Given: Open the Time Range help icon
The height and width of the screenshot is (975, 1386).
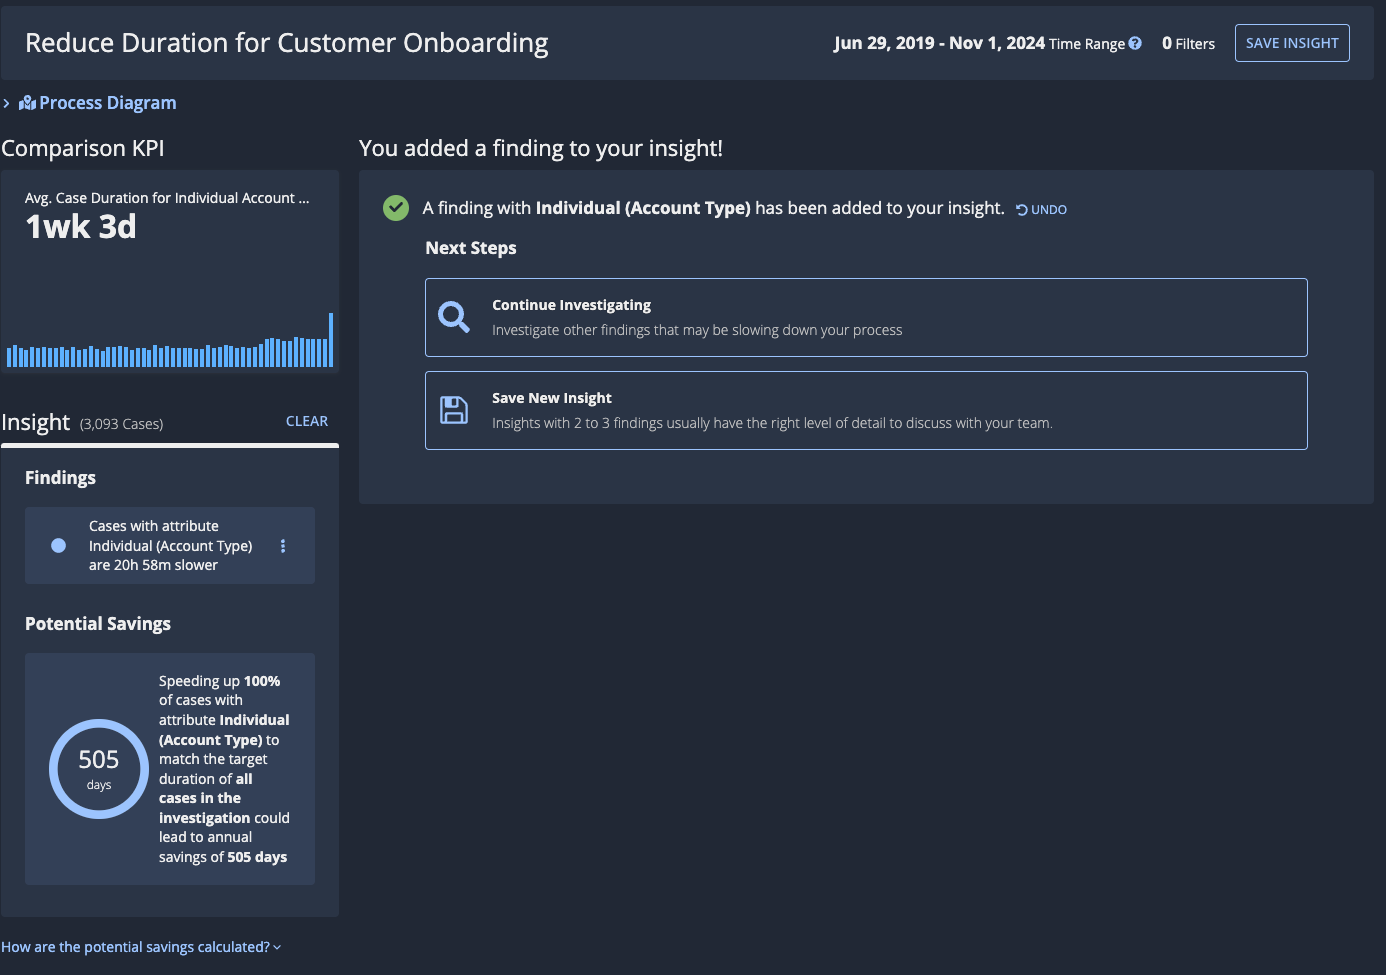Looking at the screenshot, I should pos(1135,43).
